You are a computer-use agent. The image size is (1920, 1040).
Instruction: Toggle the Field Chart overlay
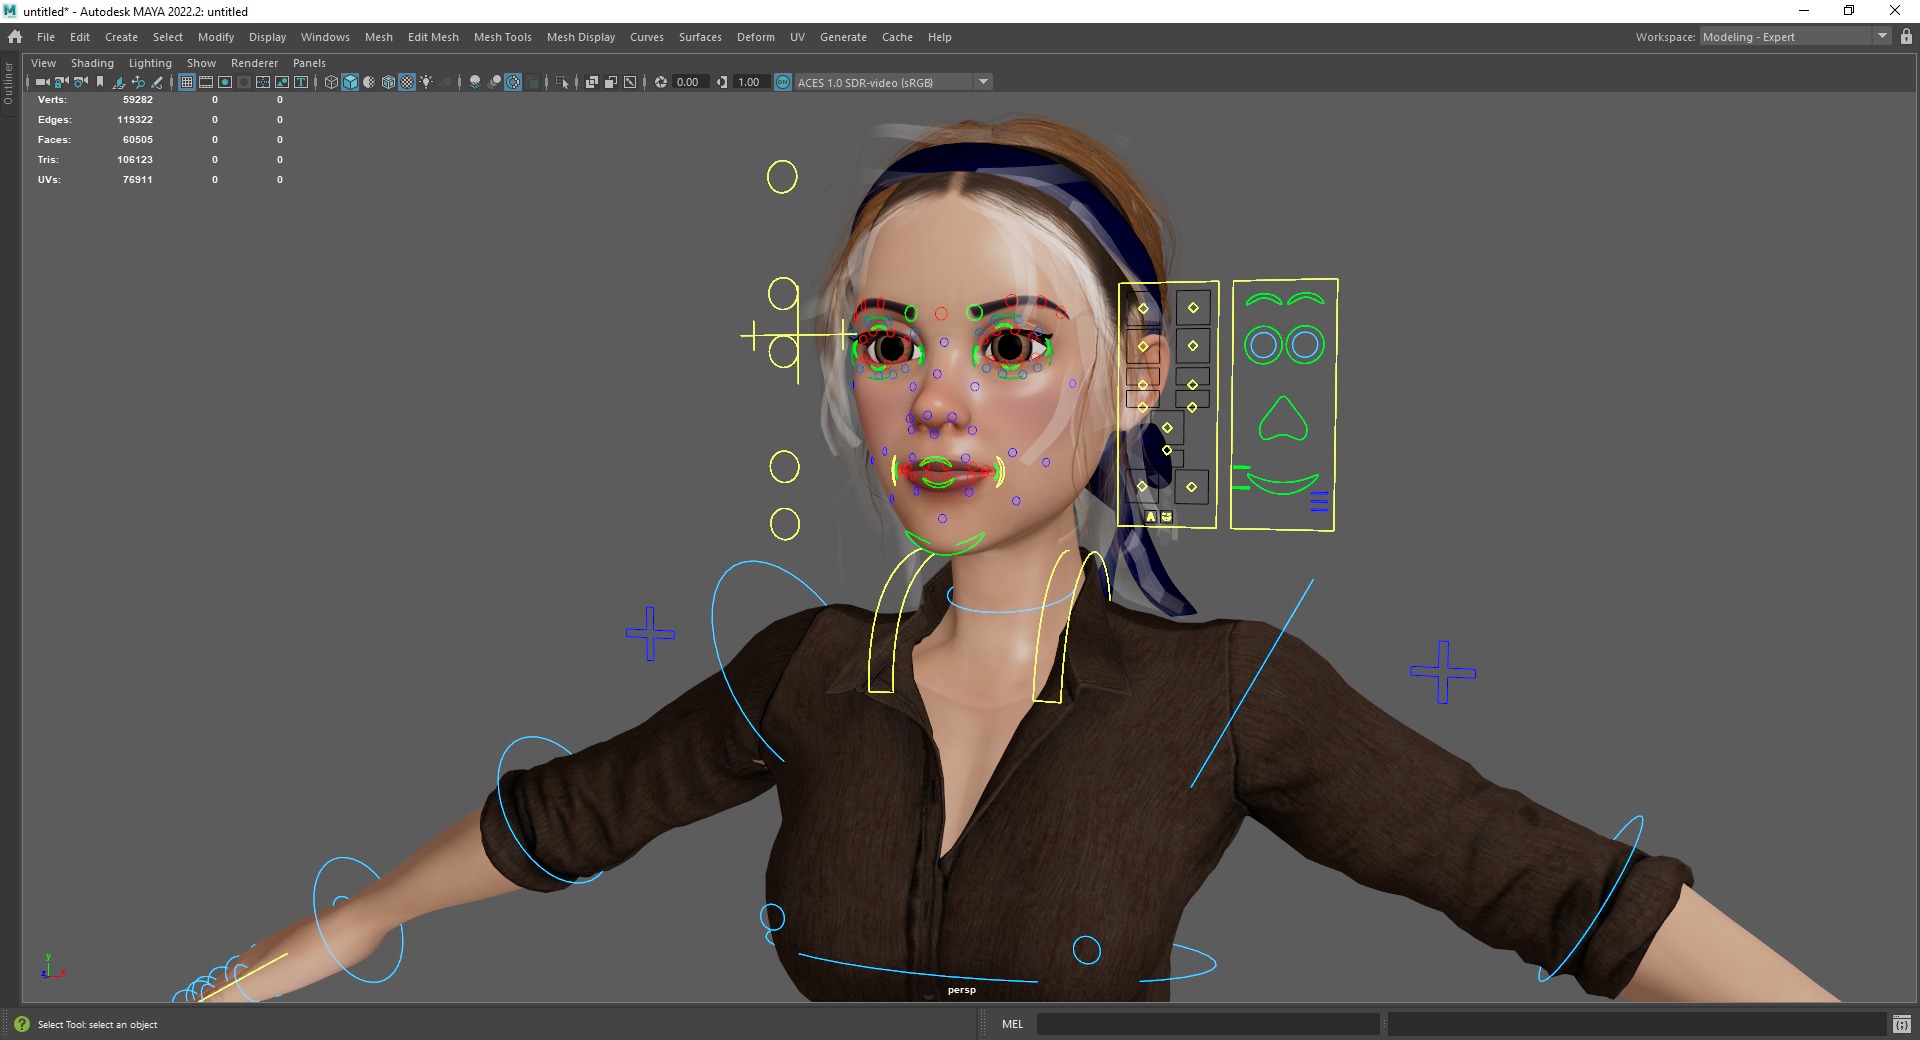(263, 82)
